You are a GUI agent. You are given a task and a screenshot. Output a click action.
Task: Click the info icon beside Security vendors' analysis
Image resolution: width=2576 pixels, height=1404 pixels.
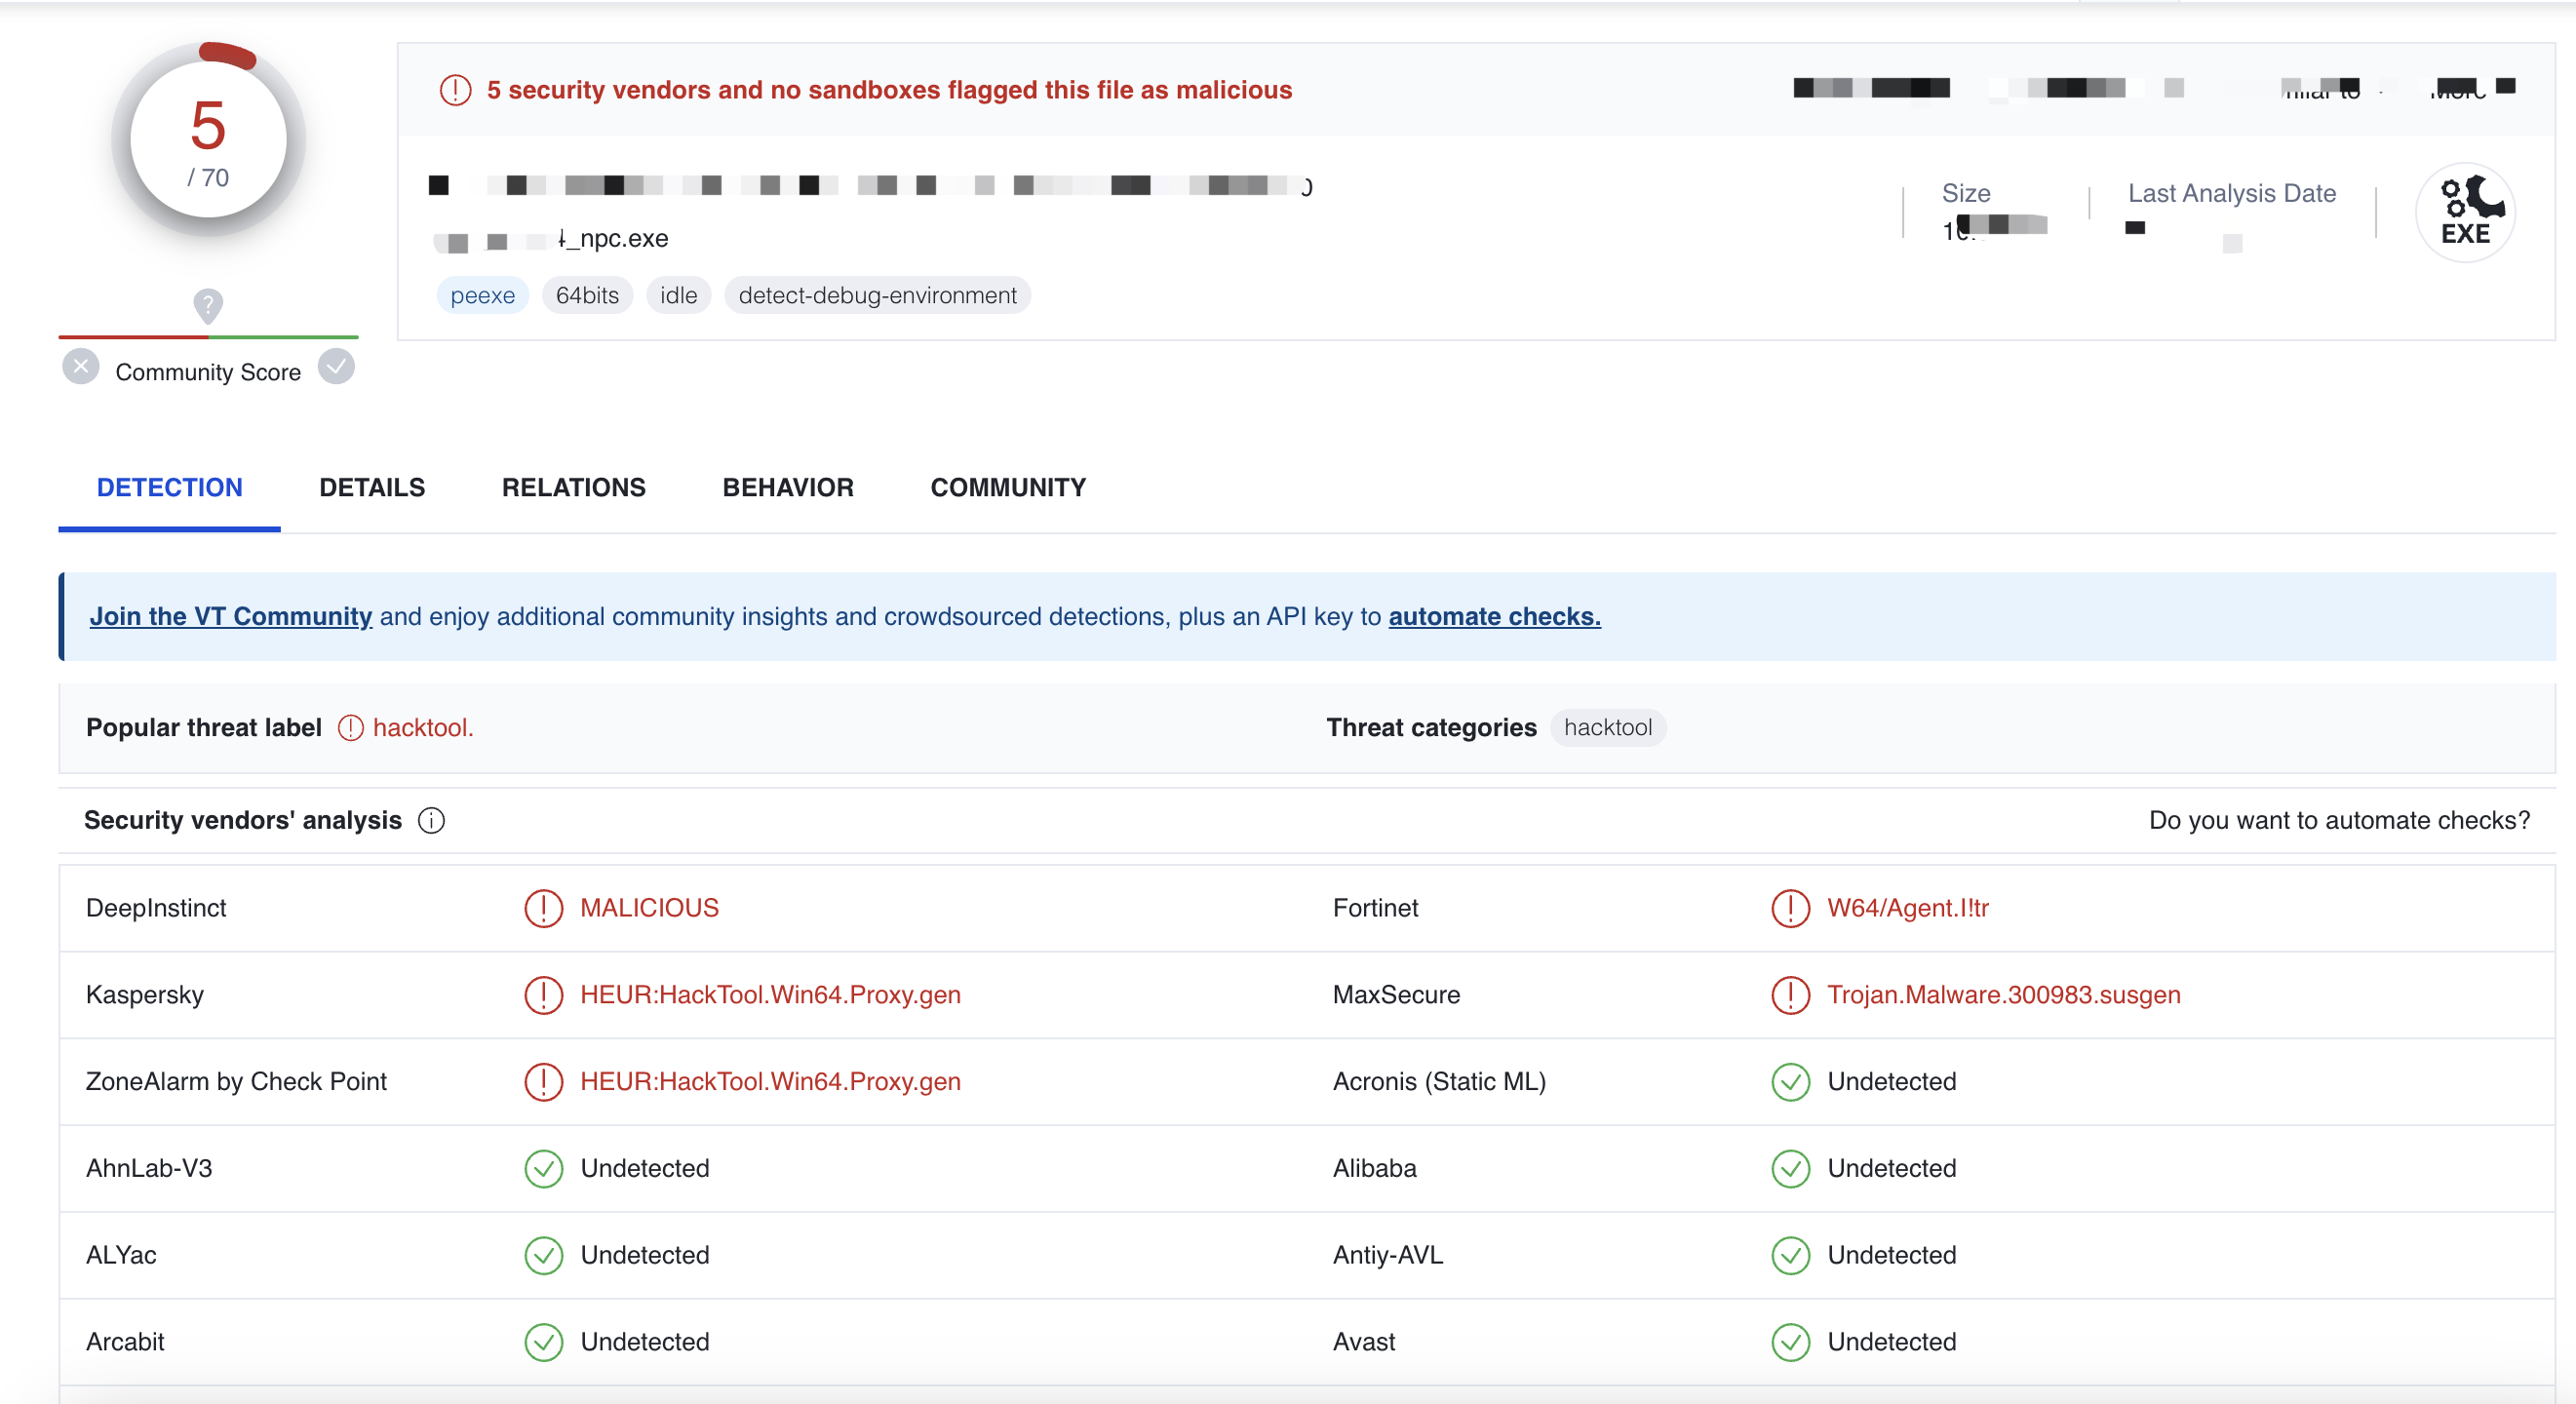pyautogui.click(x=431, y=820)
